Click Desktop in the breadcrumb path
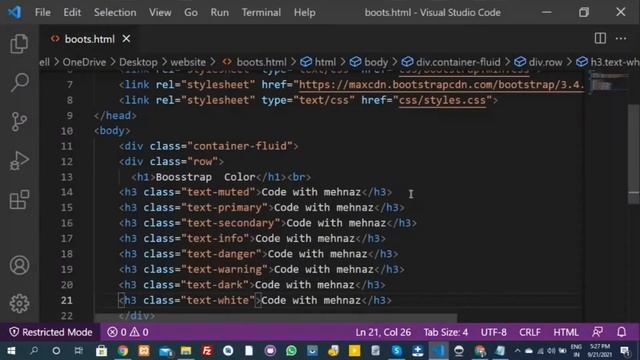The height and width of the screenshot is (360, 640). click(138, 62)
